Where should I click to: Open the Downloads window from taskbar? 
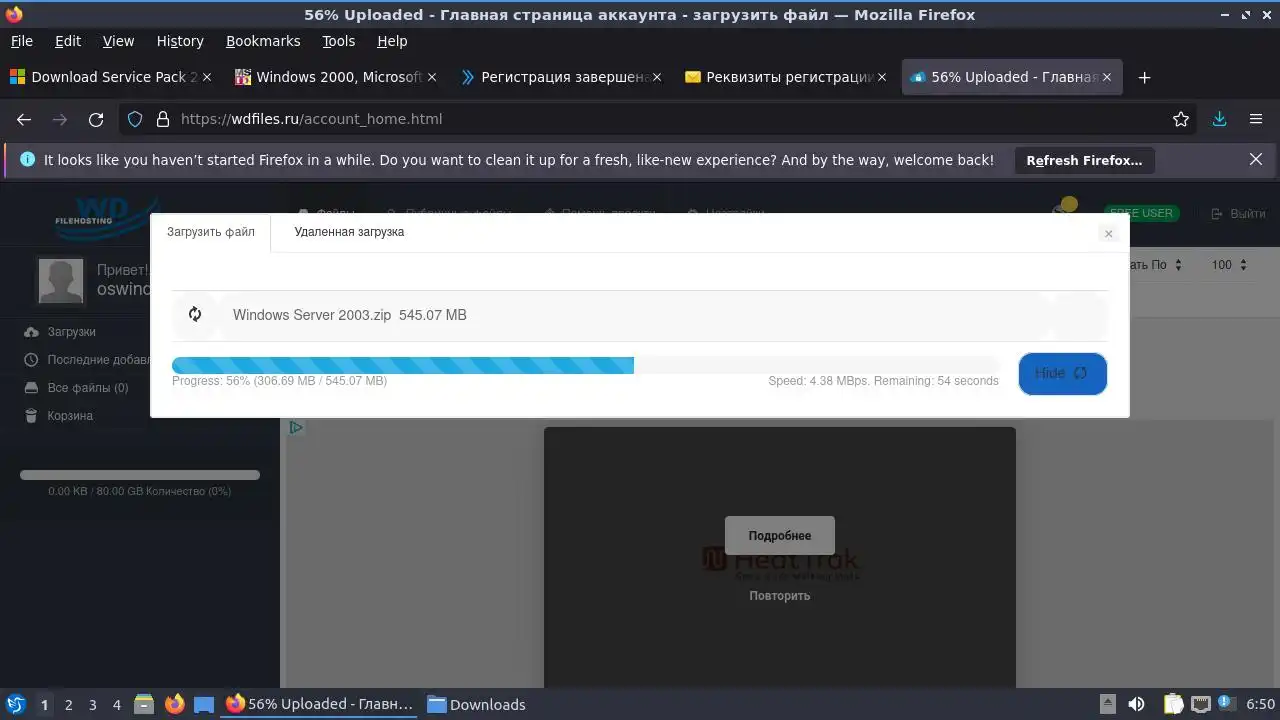[477, 704]
